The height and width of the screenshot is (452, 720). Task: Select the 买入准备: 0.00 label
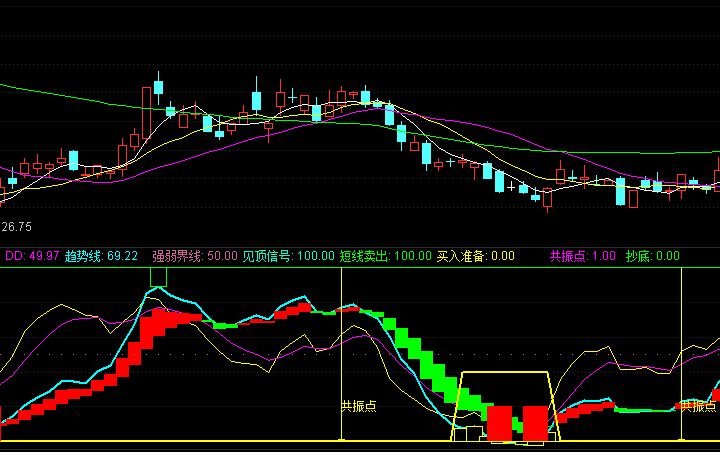tap(476, 256)
